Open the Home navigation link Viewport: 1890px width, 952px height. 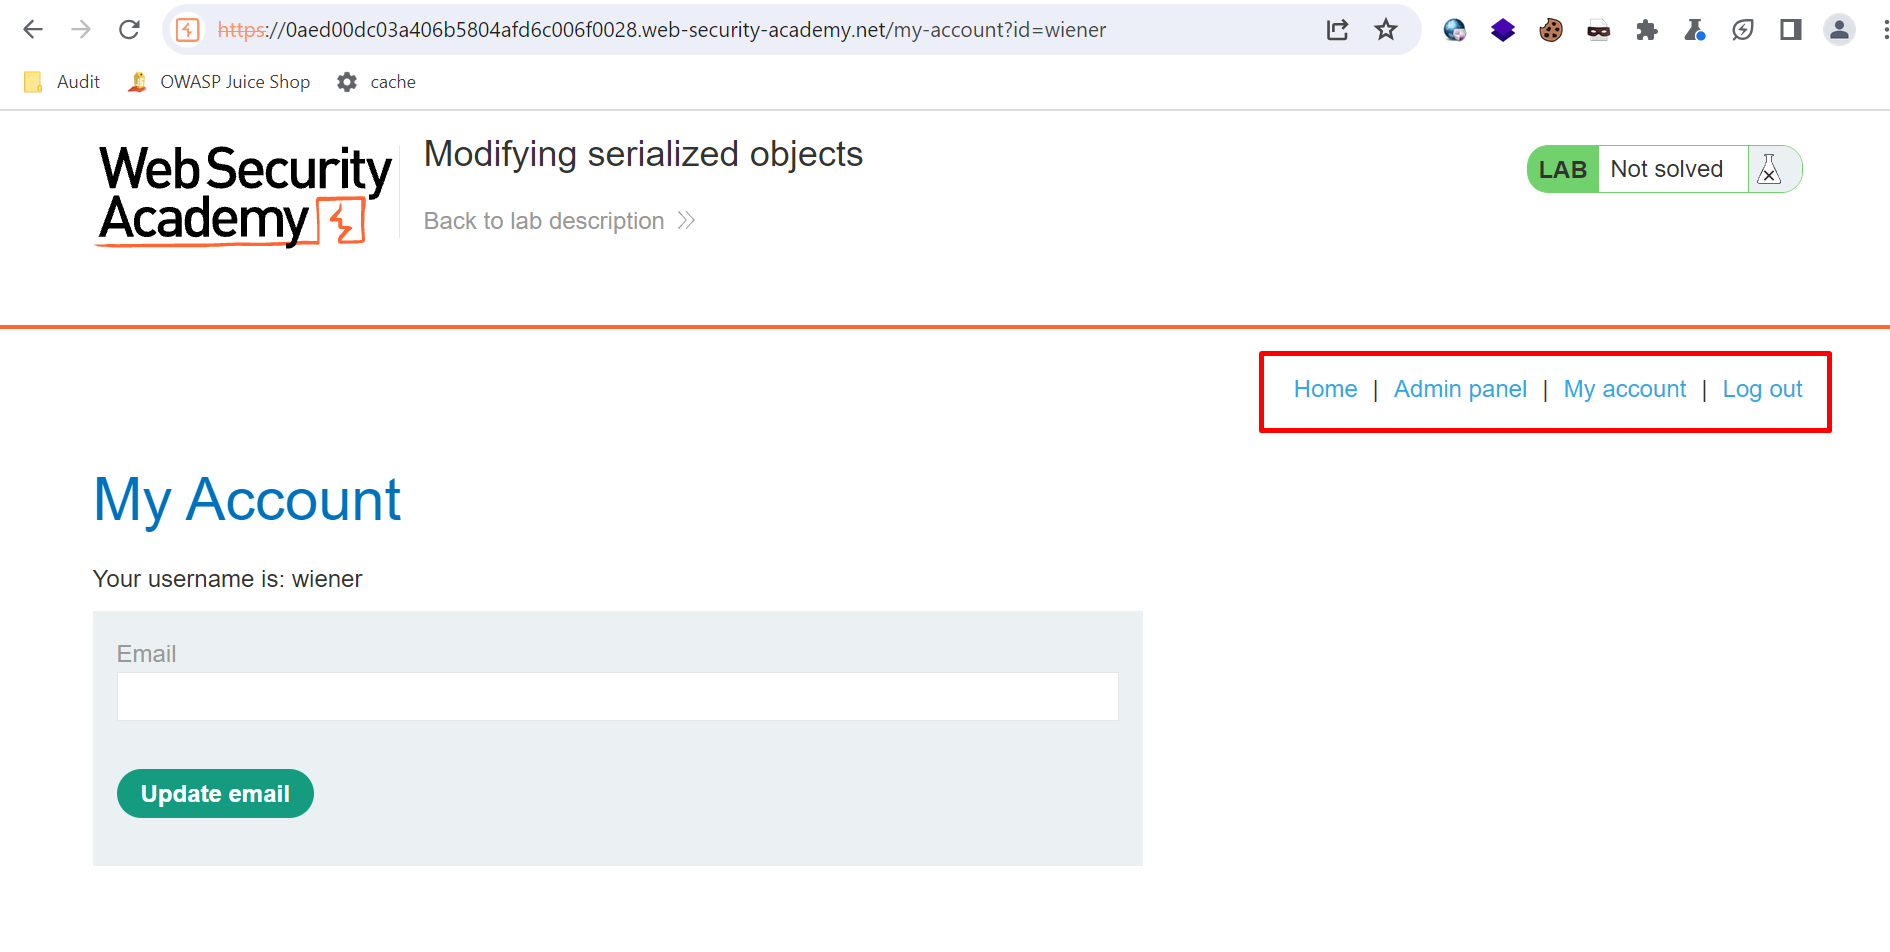click(x=1325, y=389)
